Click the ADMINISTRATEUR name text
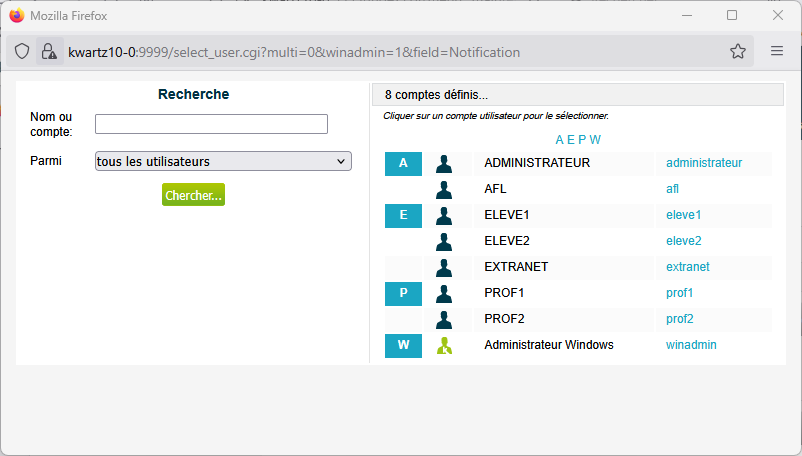This screenshot has height=456, width=802. tap(537, 163)
